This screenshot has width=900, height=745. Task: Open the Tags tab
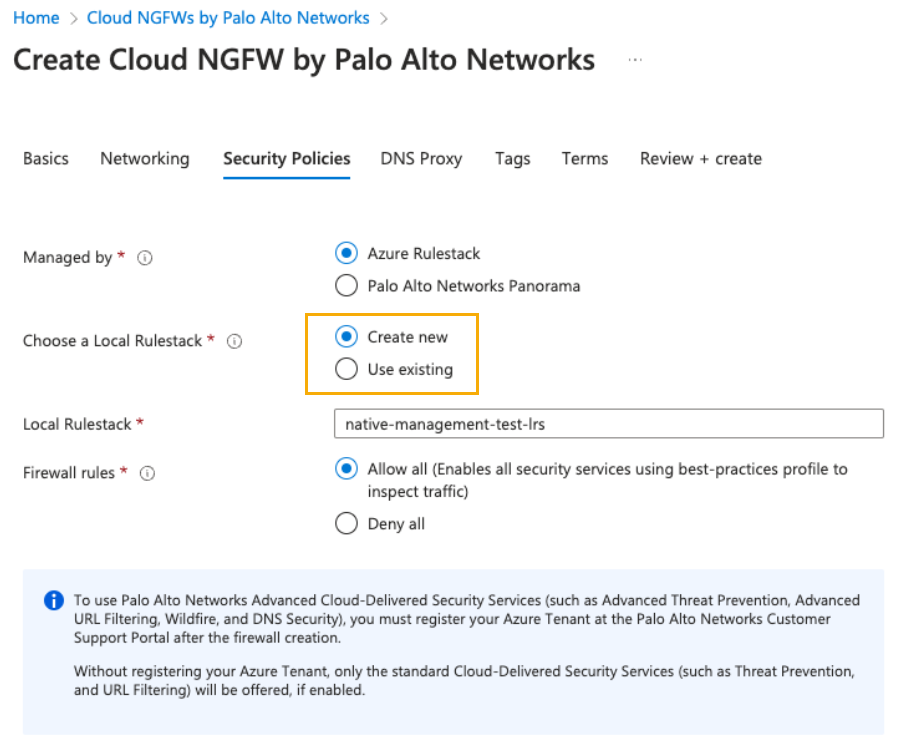point(512,159)
